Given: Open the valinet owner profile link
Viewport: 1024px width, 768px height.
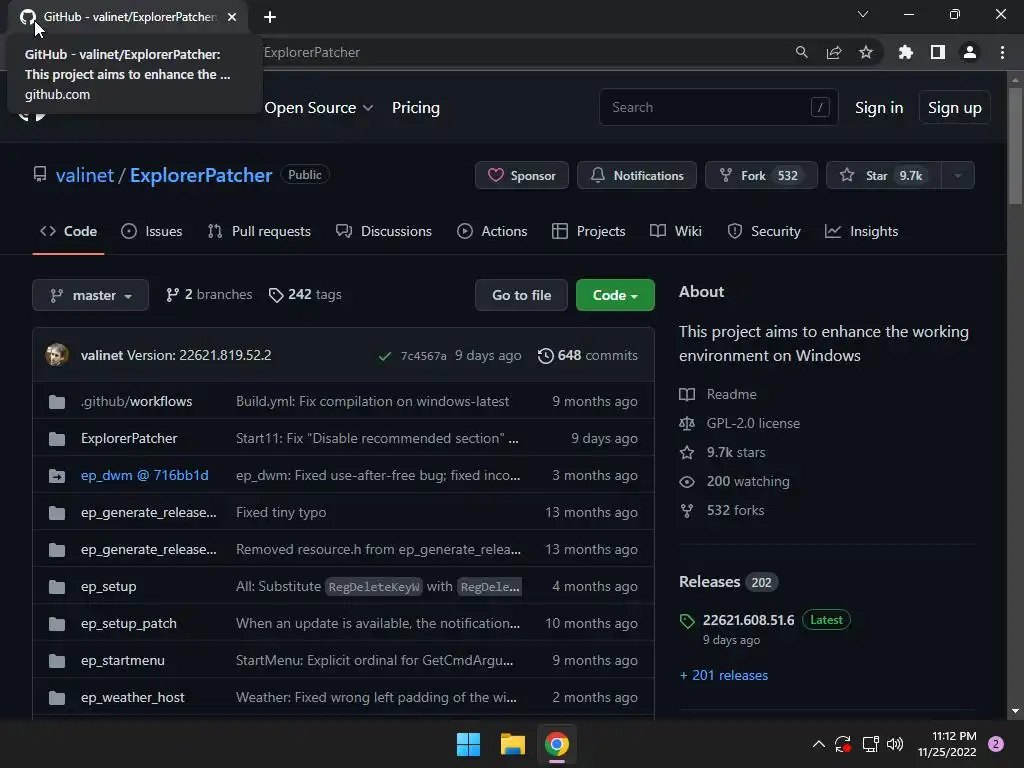Looking at the screenshot, I should pyautogui.click(x=85, y=176).
